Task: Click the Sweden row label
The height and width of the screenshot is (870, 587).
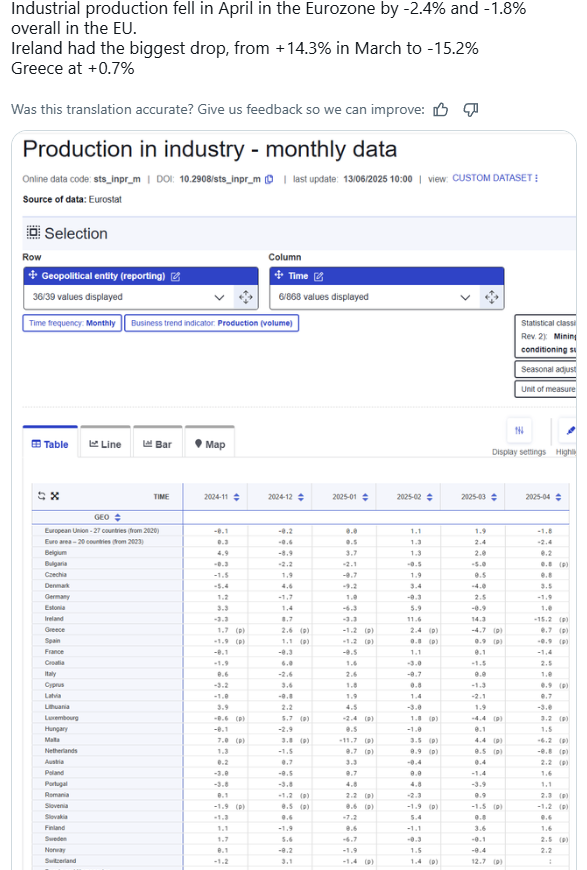Action: pyautogui.click(x=55, y=838)
